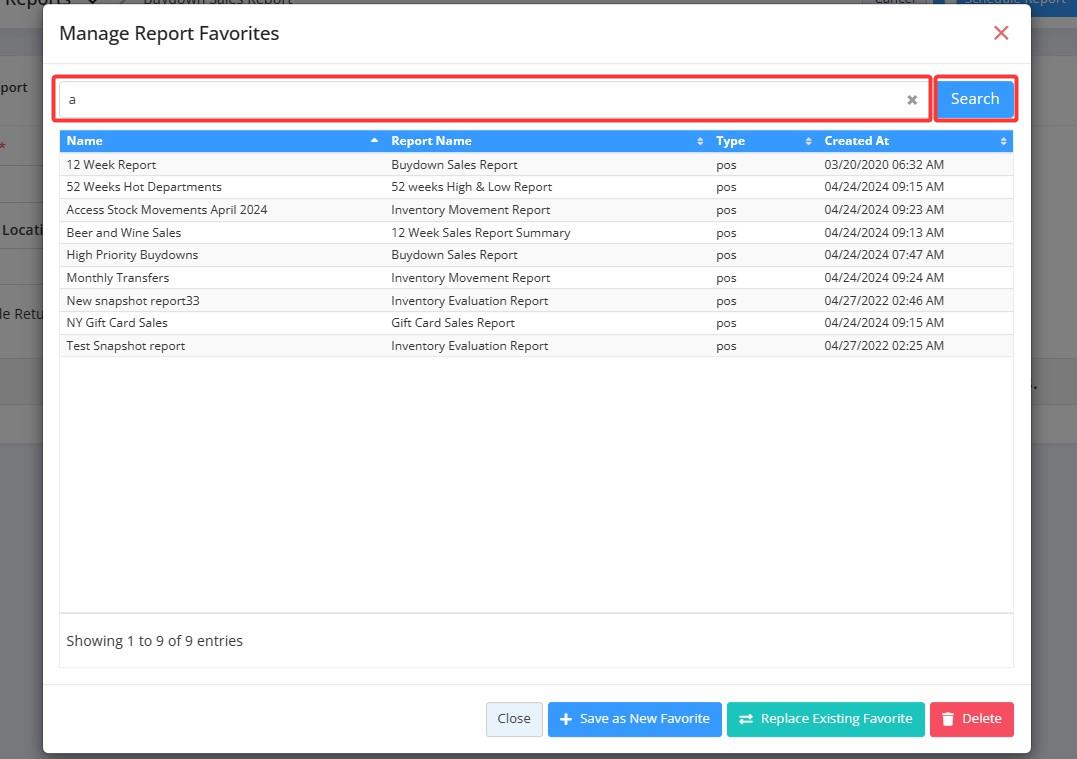
Task: Click into the favorites search input field
Action: (480, 100)
